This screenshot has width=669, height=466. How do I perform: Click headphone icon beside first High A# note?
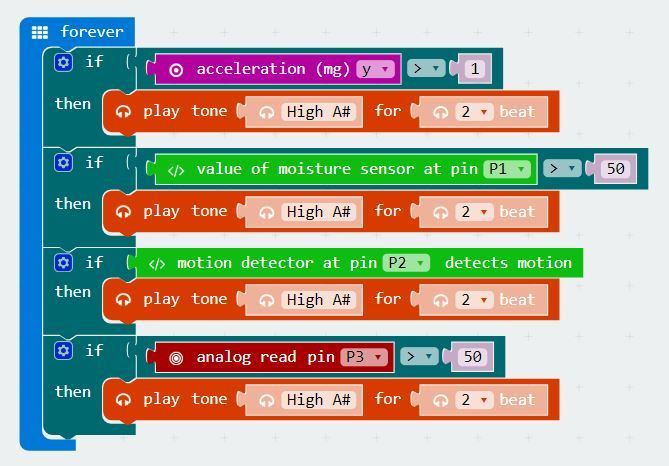[x=267, y=112]
